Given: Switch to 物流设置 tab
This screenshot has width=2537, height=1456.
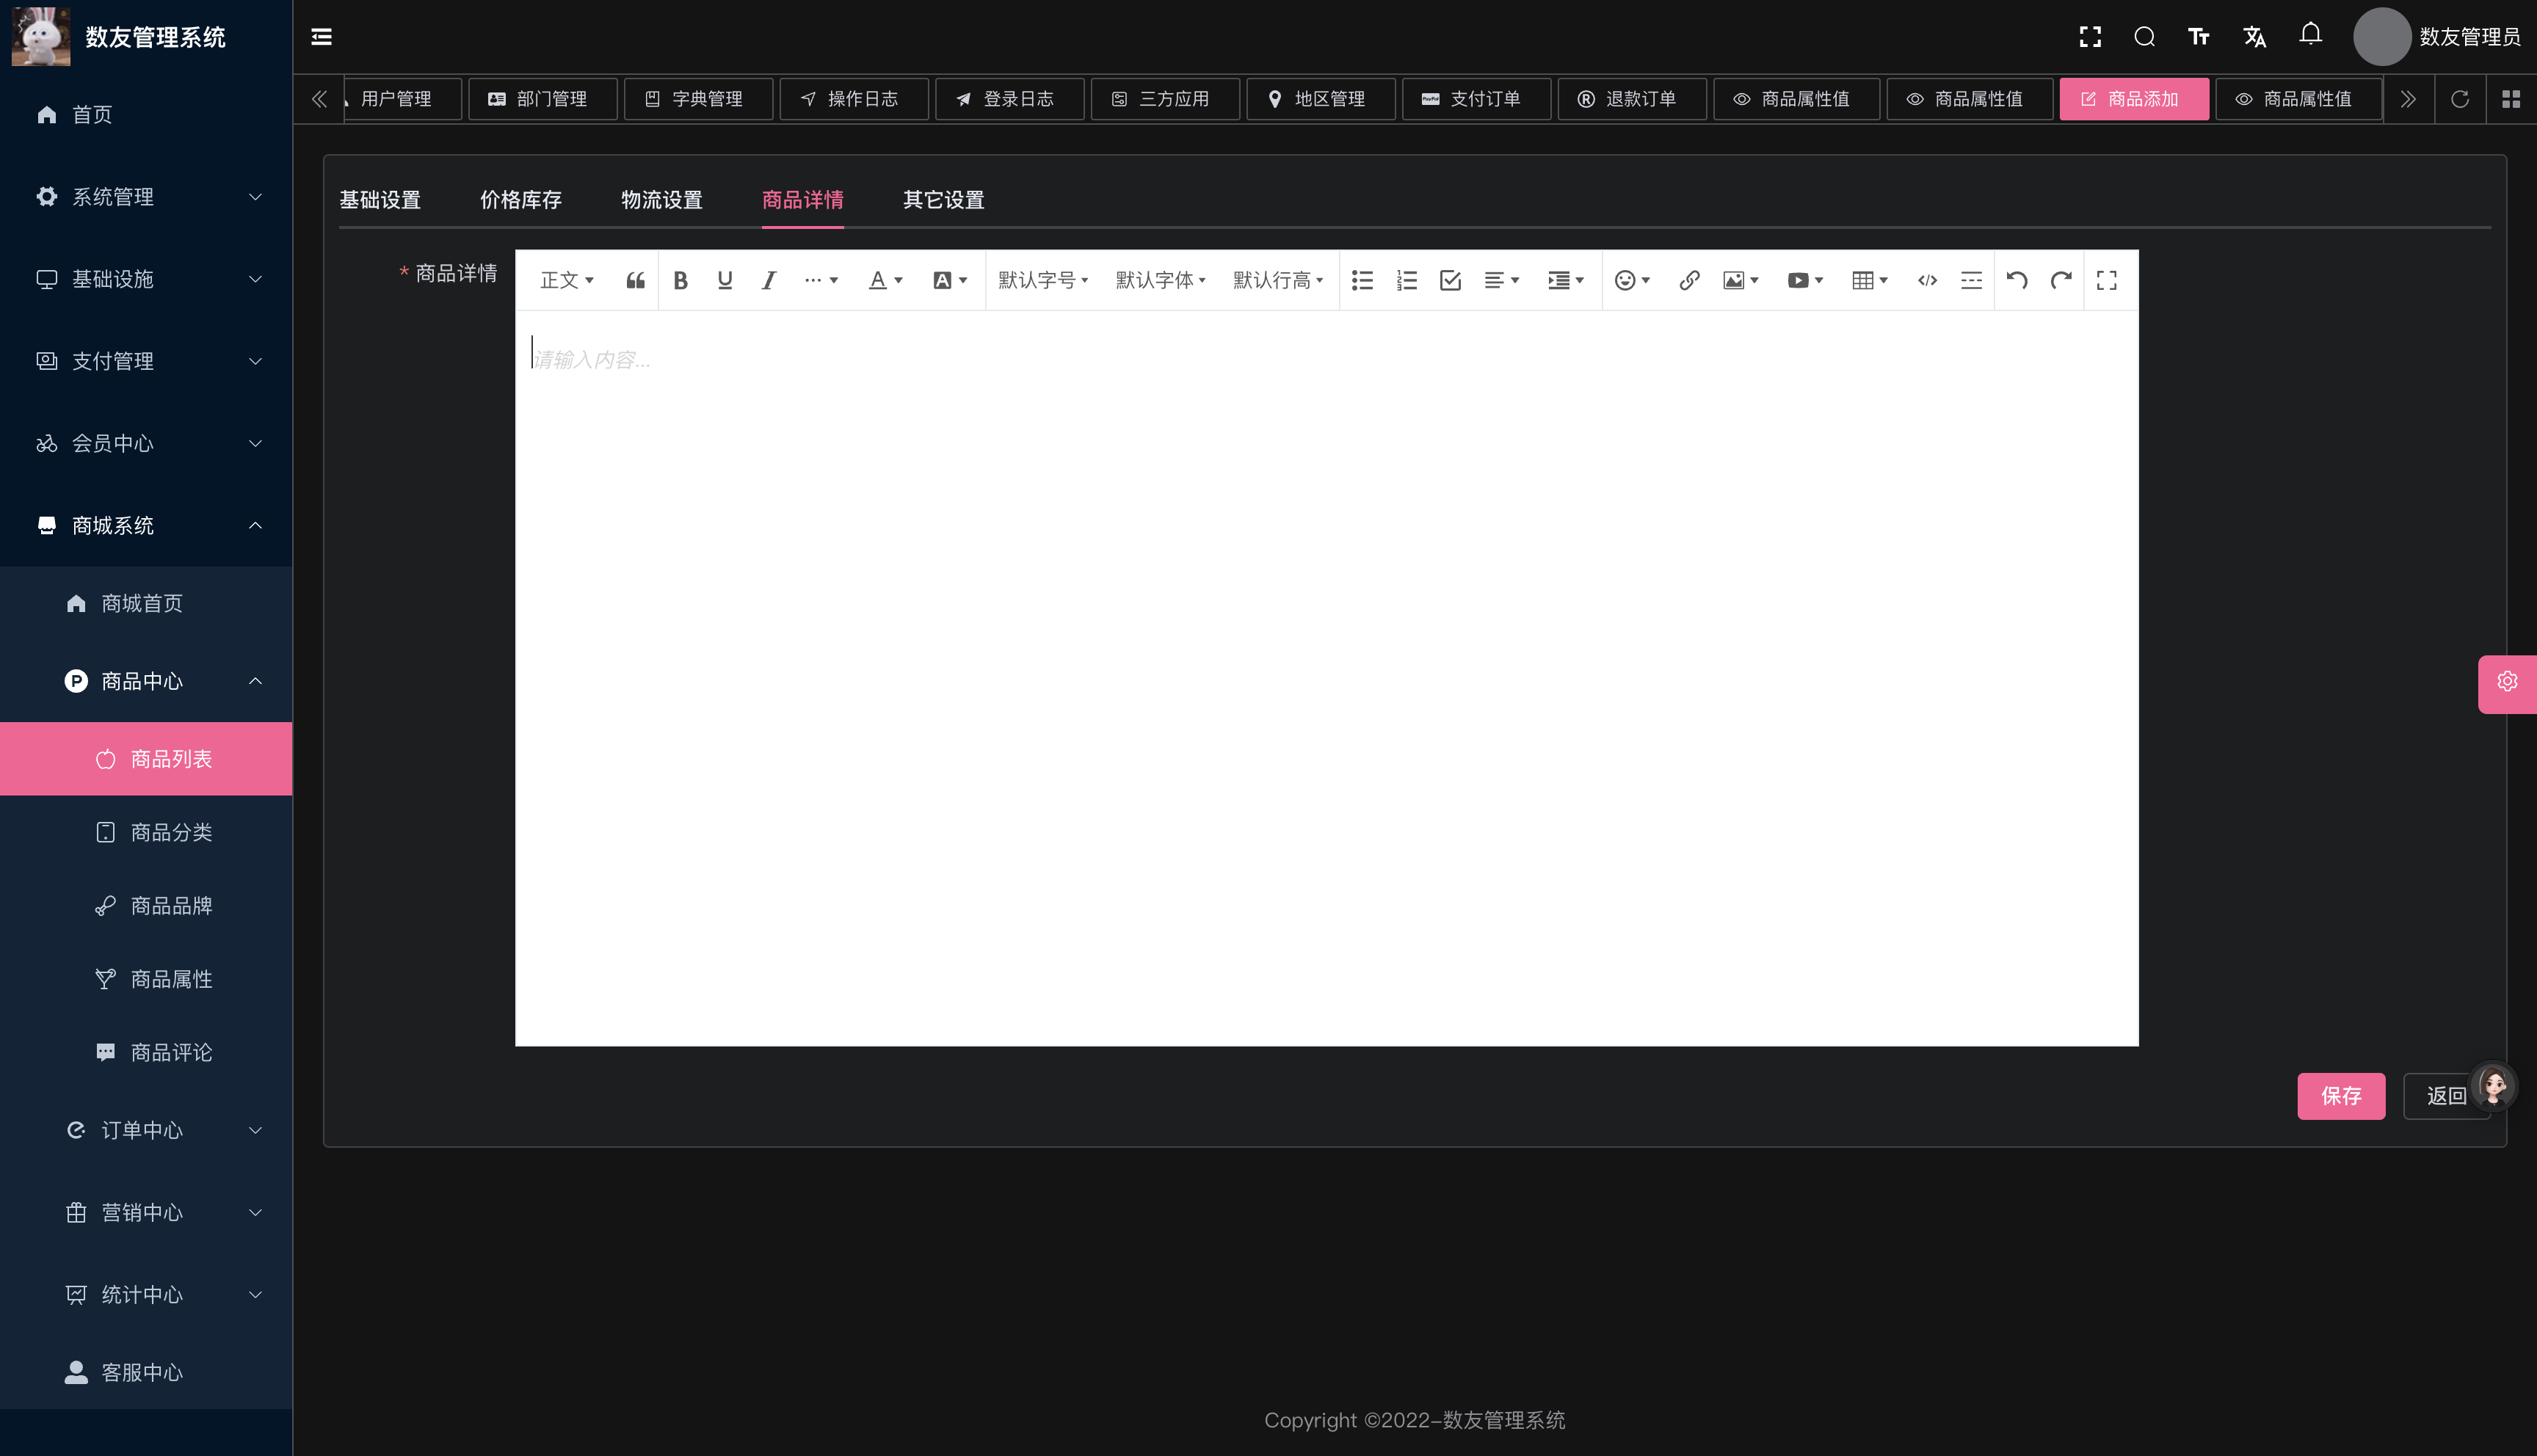Looking at the screenshot, I should pos(662,200).
